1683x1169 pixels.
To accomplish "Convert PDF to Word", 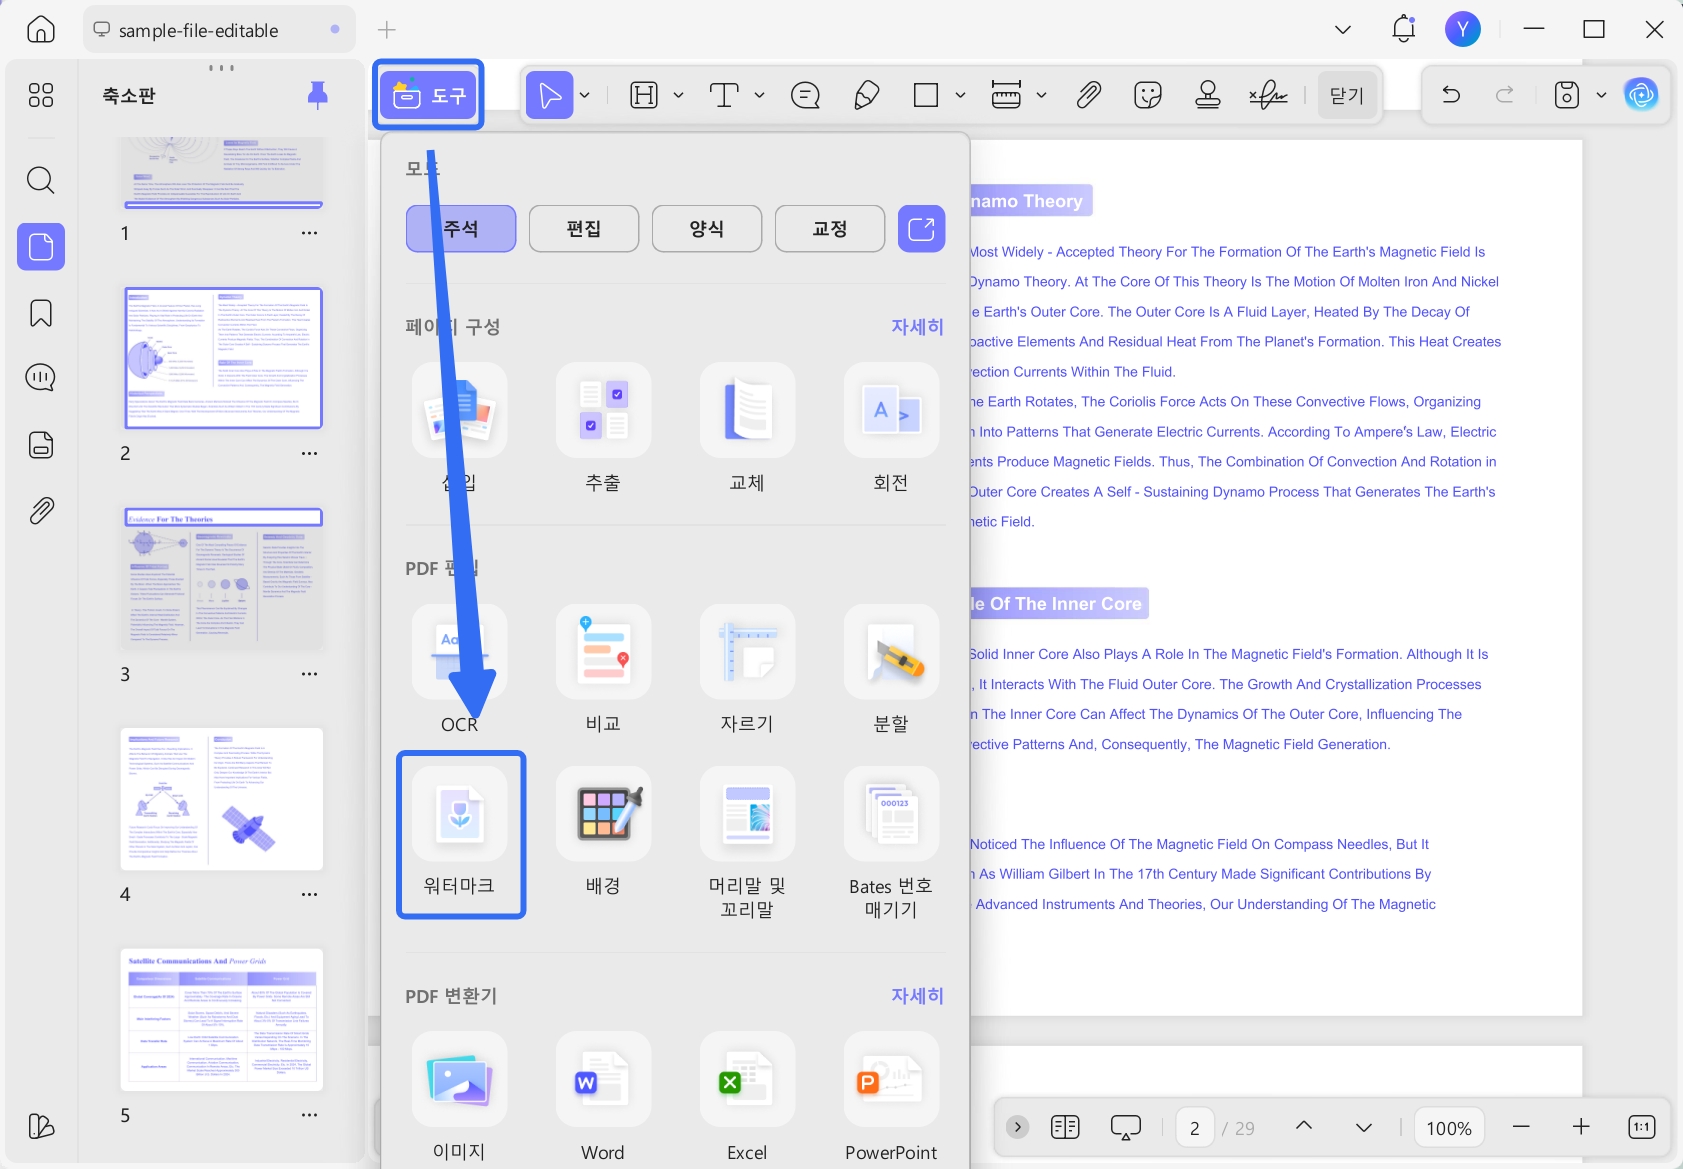I will 603,1097.
